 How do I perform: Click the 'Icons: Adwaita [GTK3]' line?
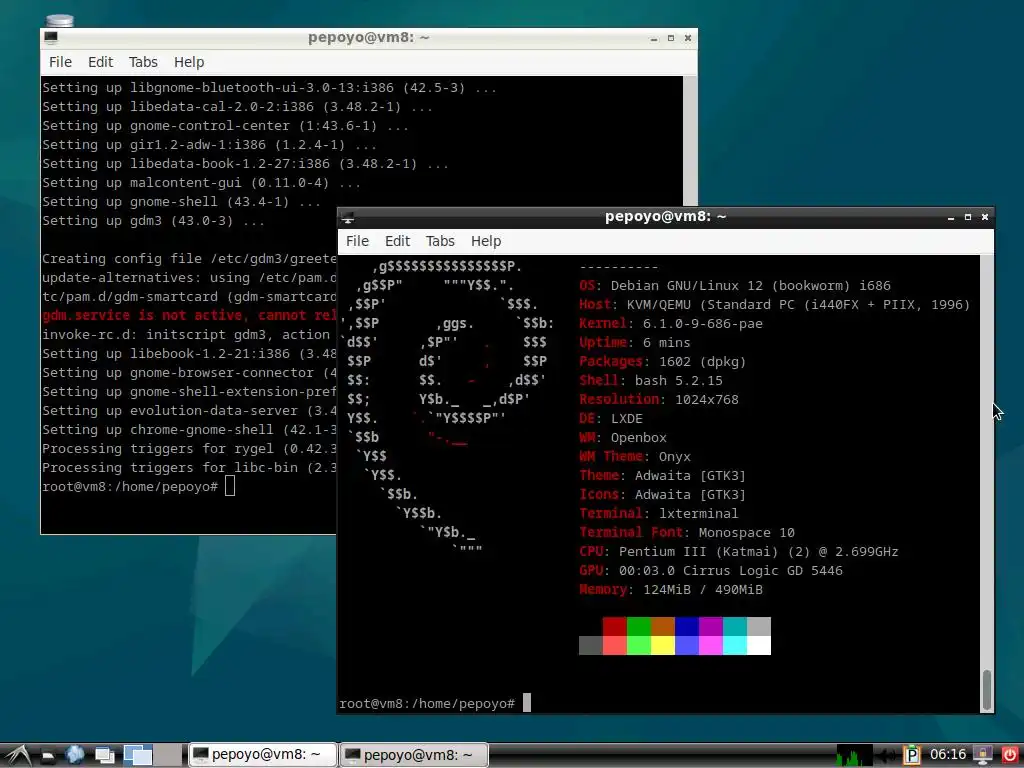pyautogui.click(x=662, y=494)
